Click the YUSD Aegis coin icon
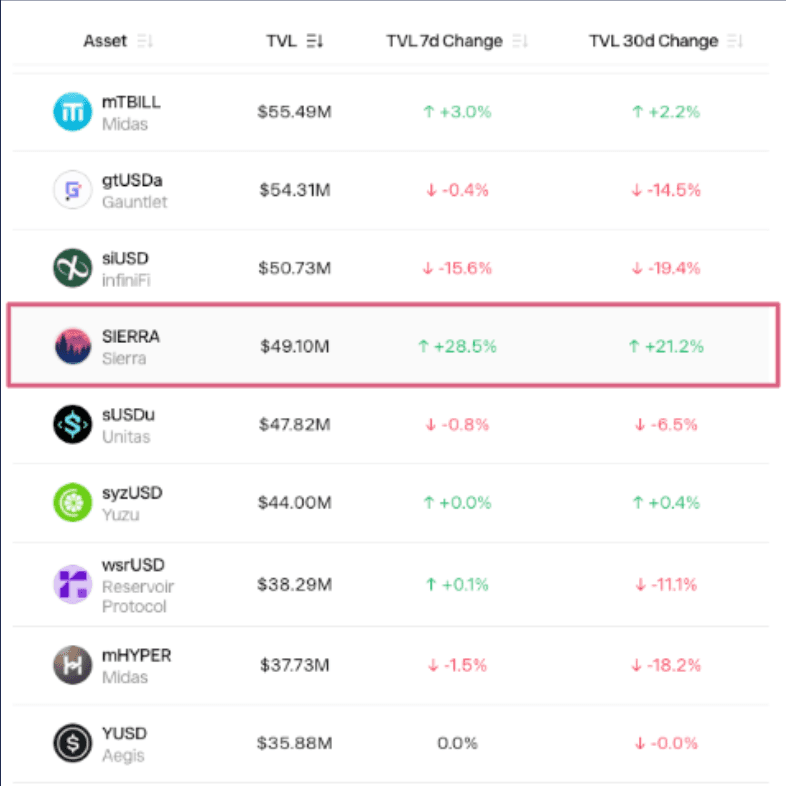Viewport: 786px width, 786px height. tap(73, 743)
